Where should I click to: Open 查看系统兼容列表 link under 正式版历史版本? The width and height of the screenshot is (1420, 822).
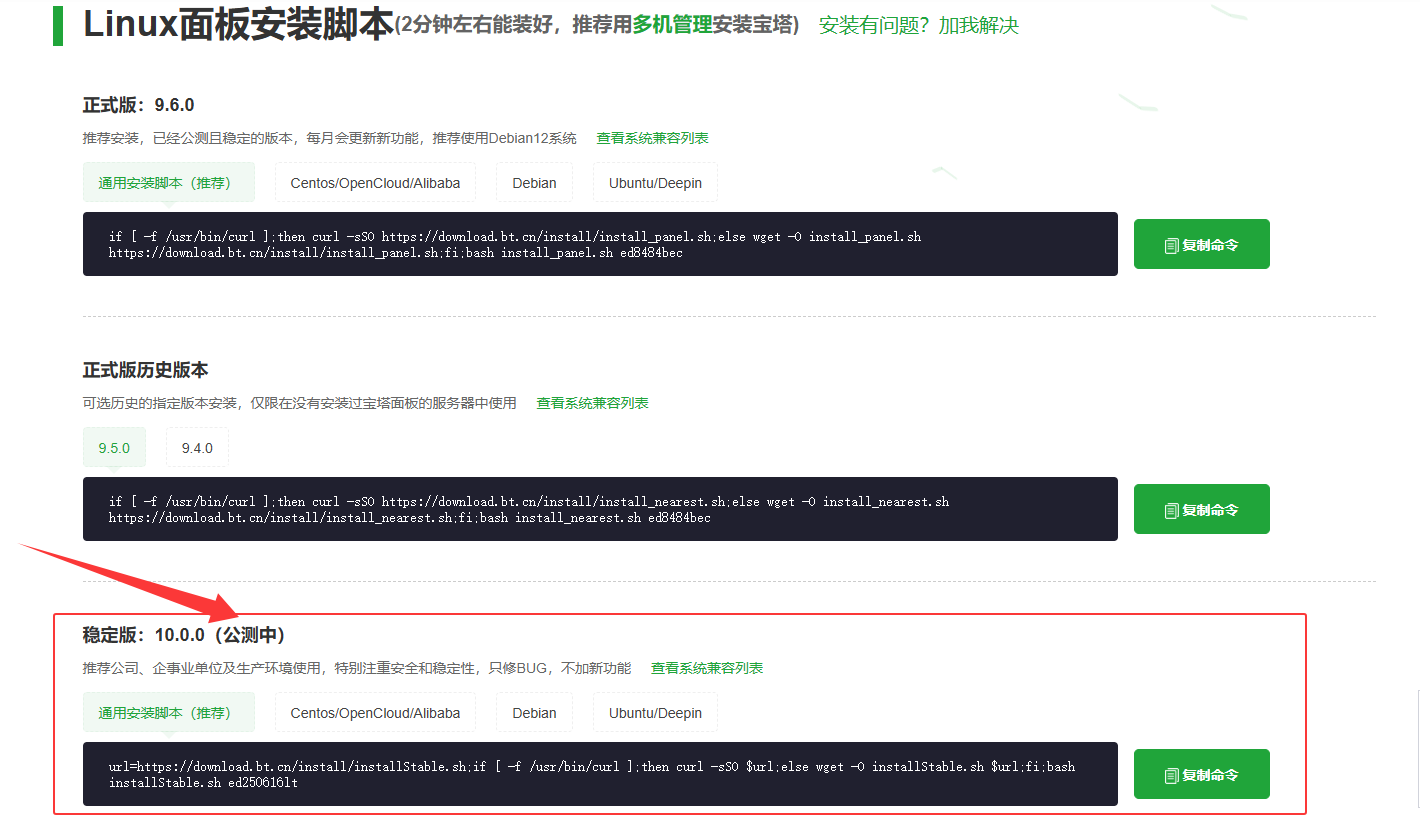[x=592, y=403]
